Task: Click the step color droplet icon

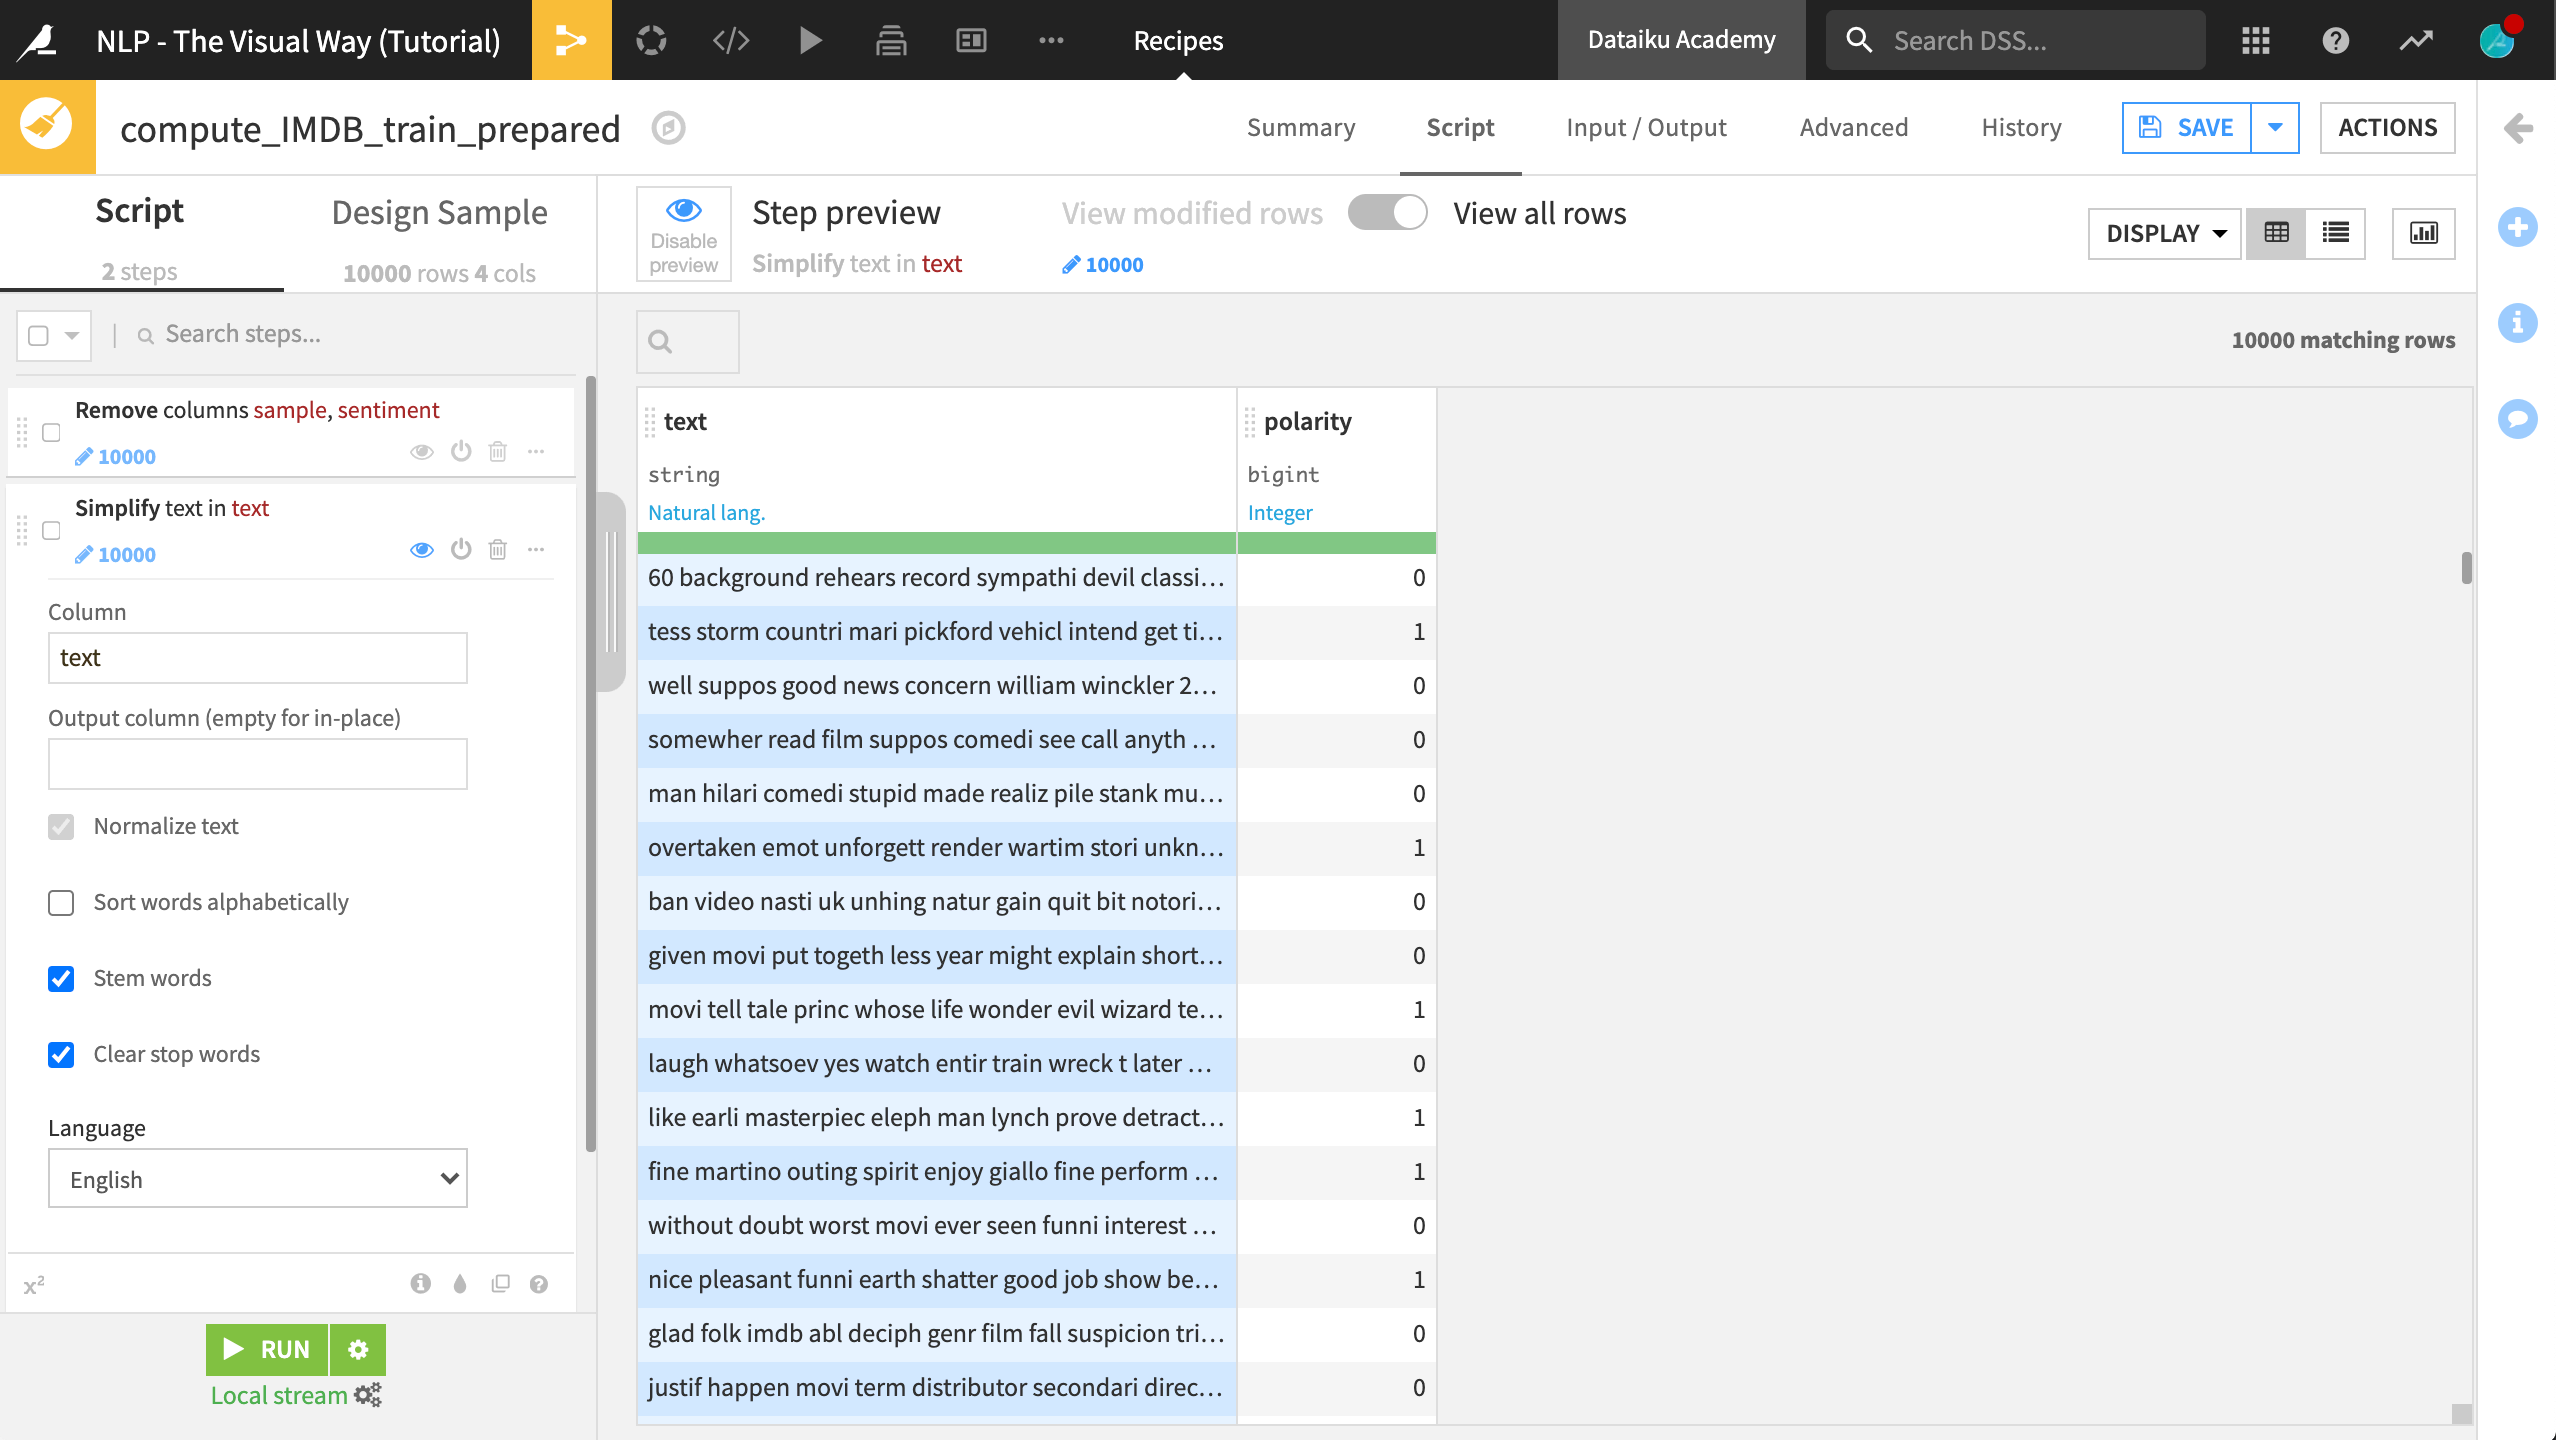Action: pos(460,1284)
